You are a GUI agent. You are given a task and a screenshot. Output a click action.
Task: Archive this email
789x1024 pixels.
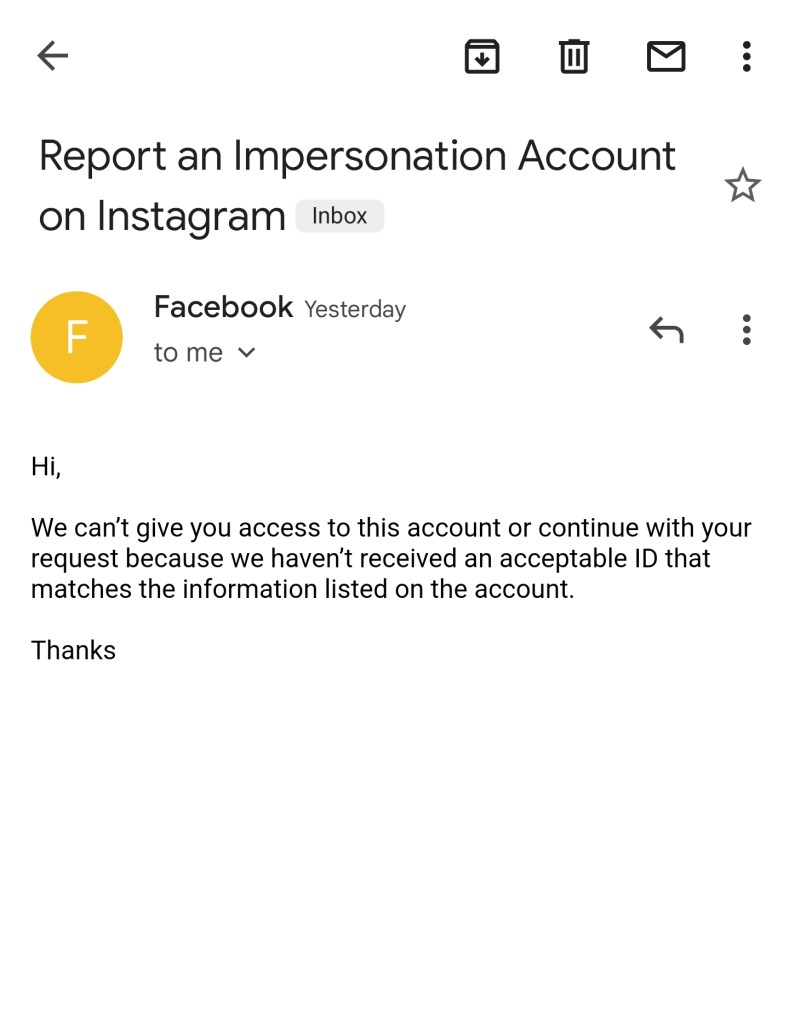click(x=482, y=56)
